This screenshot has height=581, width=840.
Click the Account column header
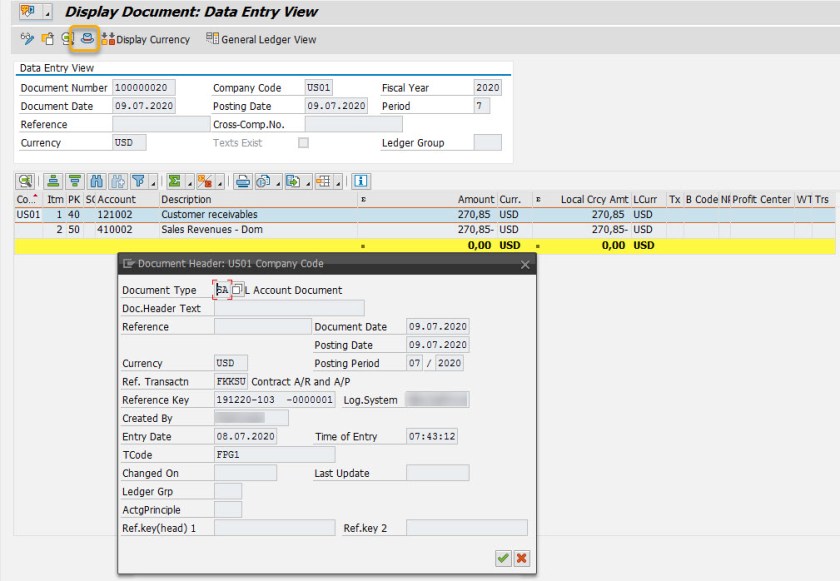pos(116,199)
